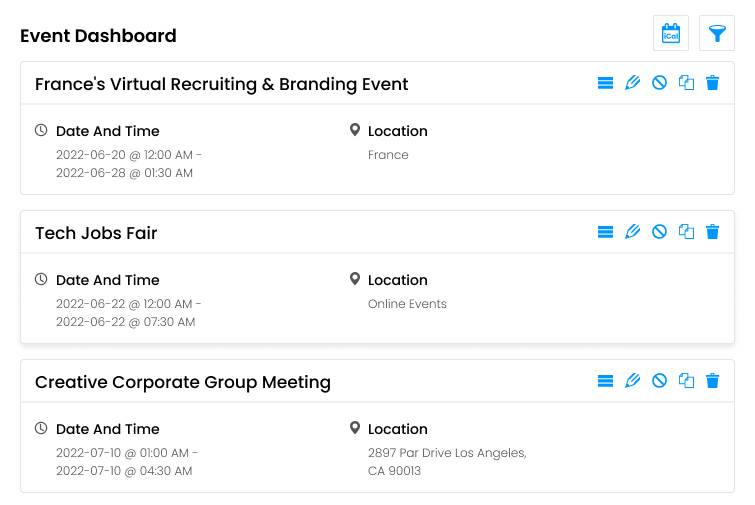The image size is (755, 505).
Task: Duplicate the Creative Corporate Group Meeting event
Action: click(x=686, y=381)
